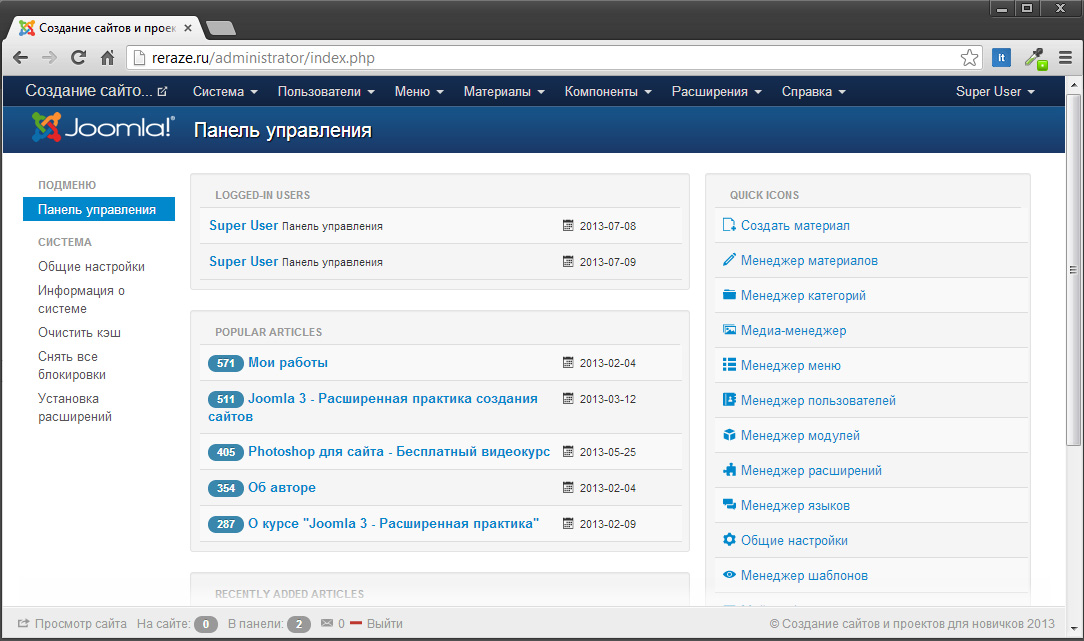The height and width of the screenshot is (641, 1084).
Task: Click the image icon for Медиа-менеджер
Action: 729,330
